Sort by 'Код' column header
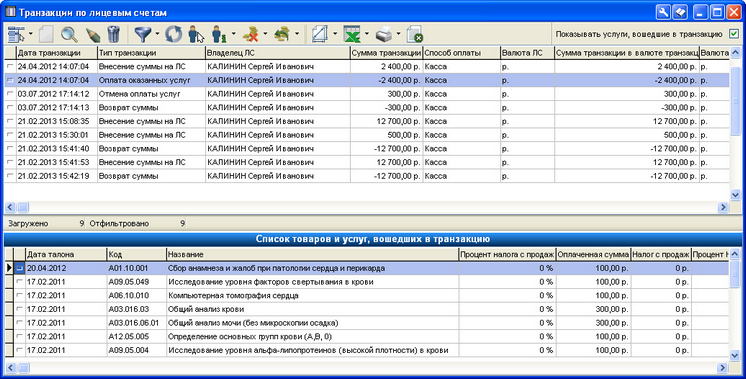The height and width of the screenshot is (379, 746). [x=136, y=254]
